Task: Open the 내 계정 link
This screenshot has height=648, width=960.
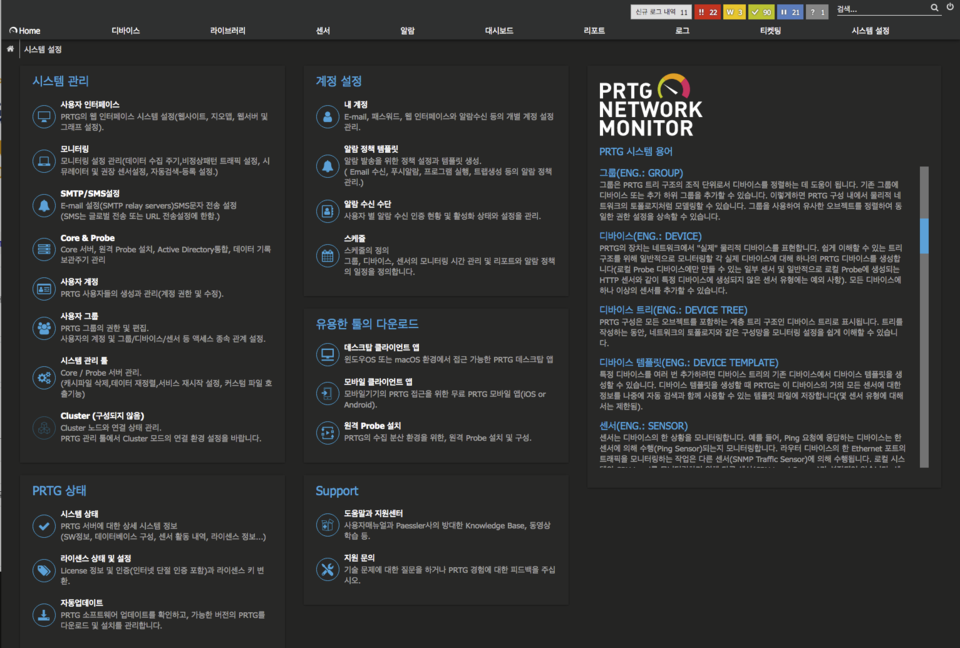Action: tap(356, 105)
